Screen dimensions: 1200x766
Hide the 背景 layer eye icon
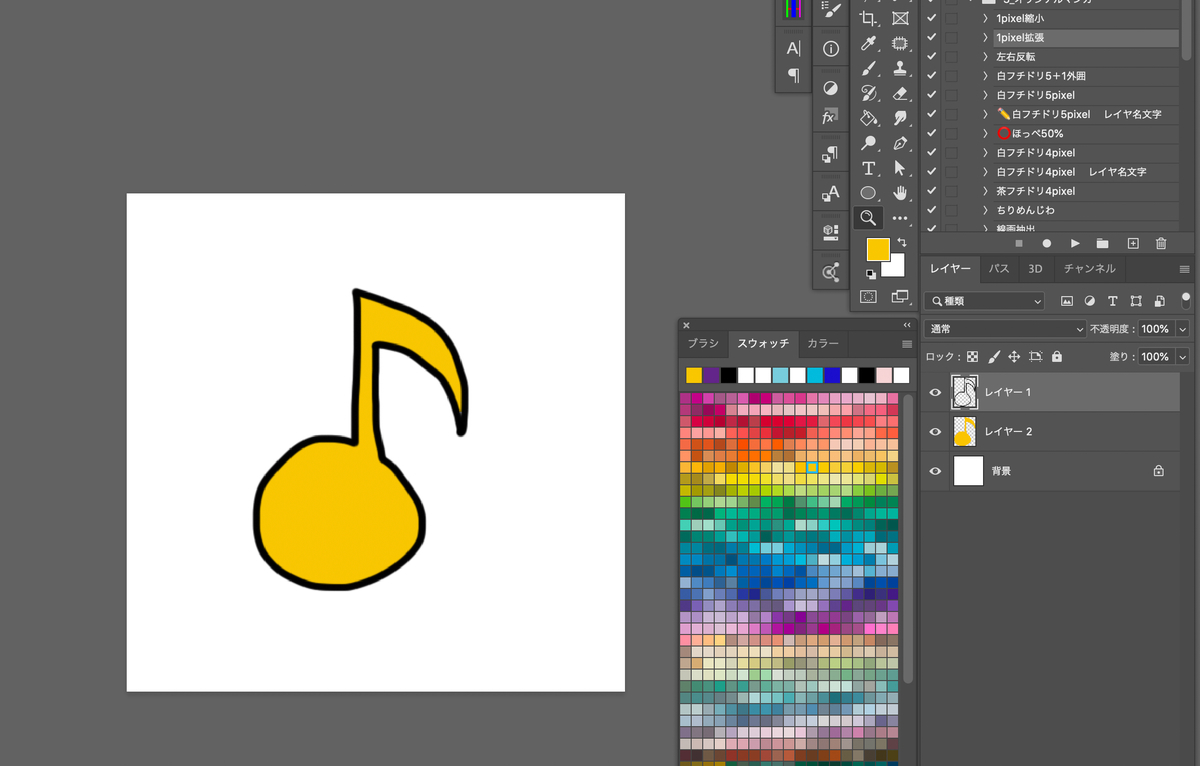935,470
